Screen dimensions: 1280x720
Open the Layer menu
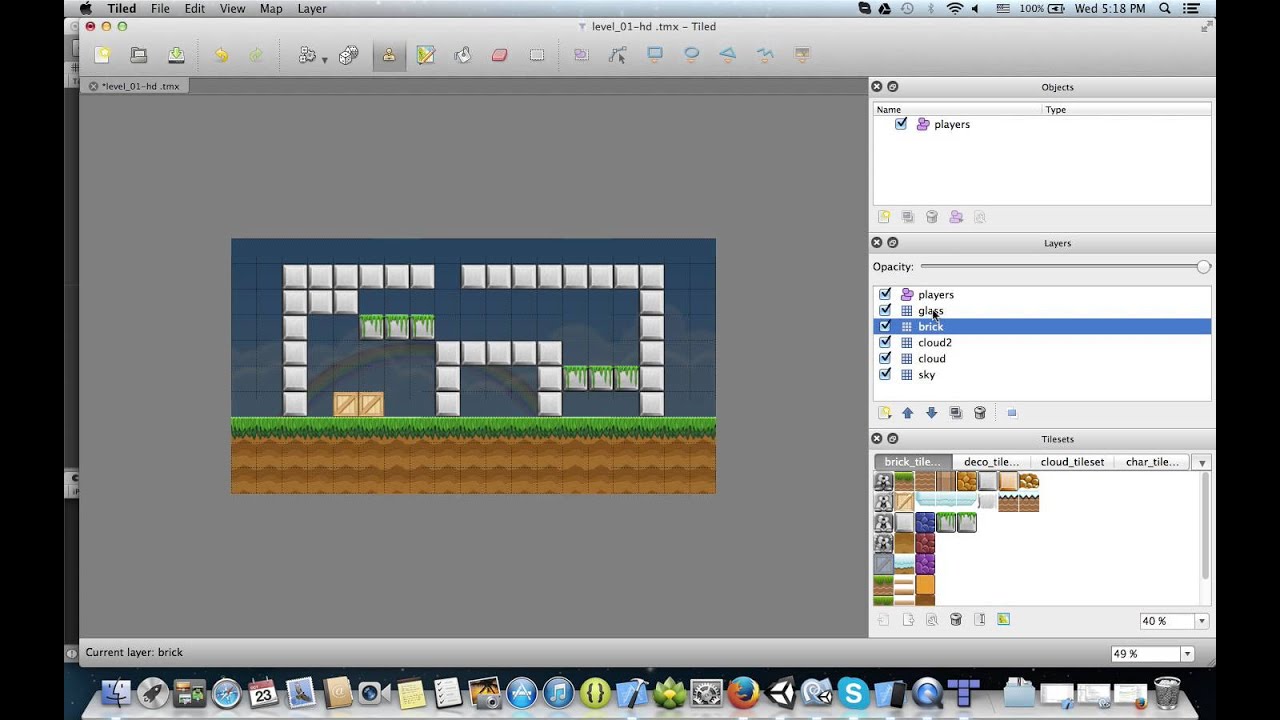click(x=312, y=8)
